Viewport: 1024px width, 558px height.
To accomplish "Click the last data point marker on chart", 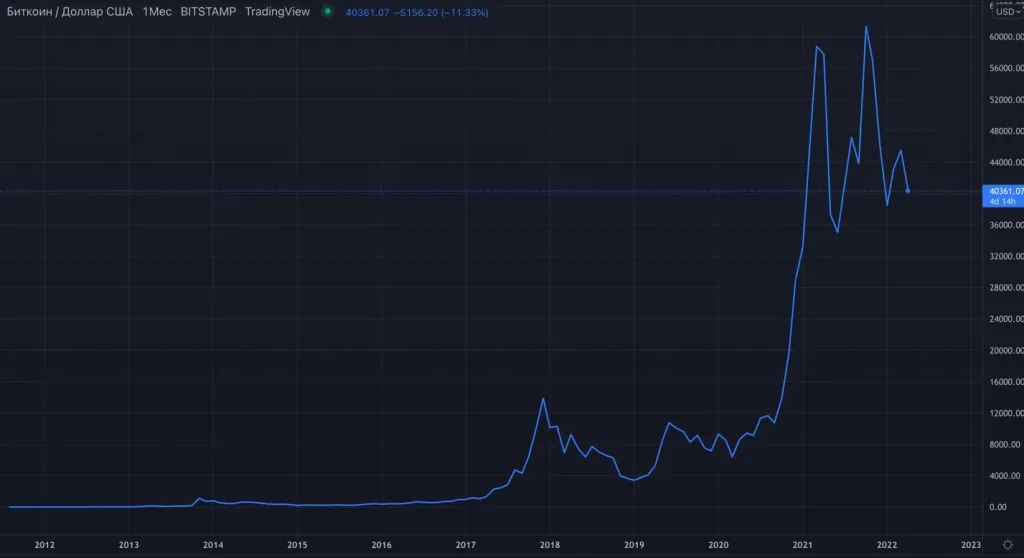I will (908, 191).
